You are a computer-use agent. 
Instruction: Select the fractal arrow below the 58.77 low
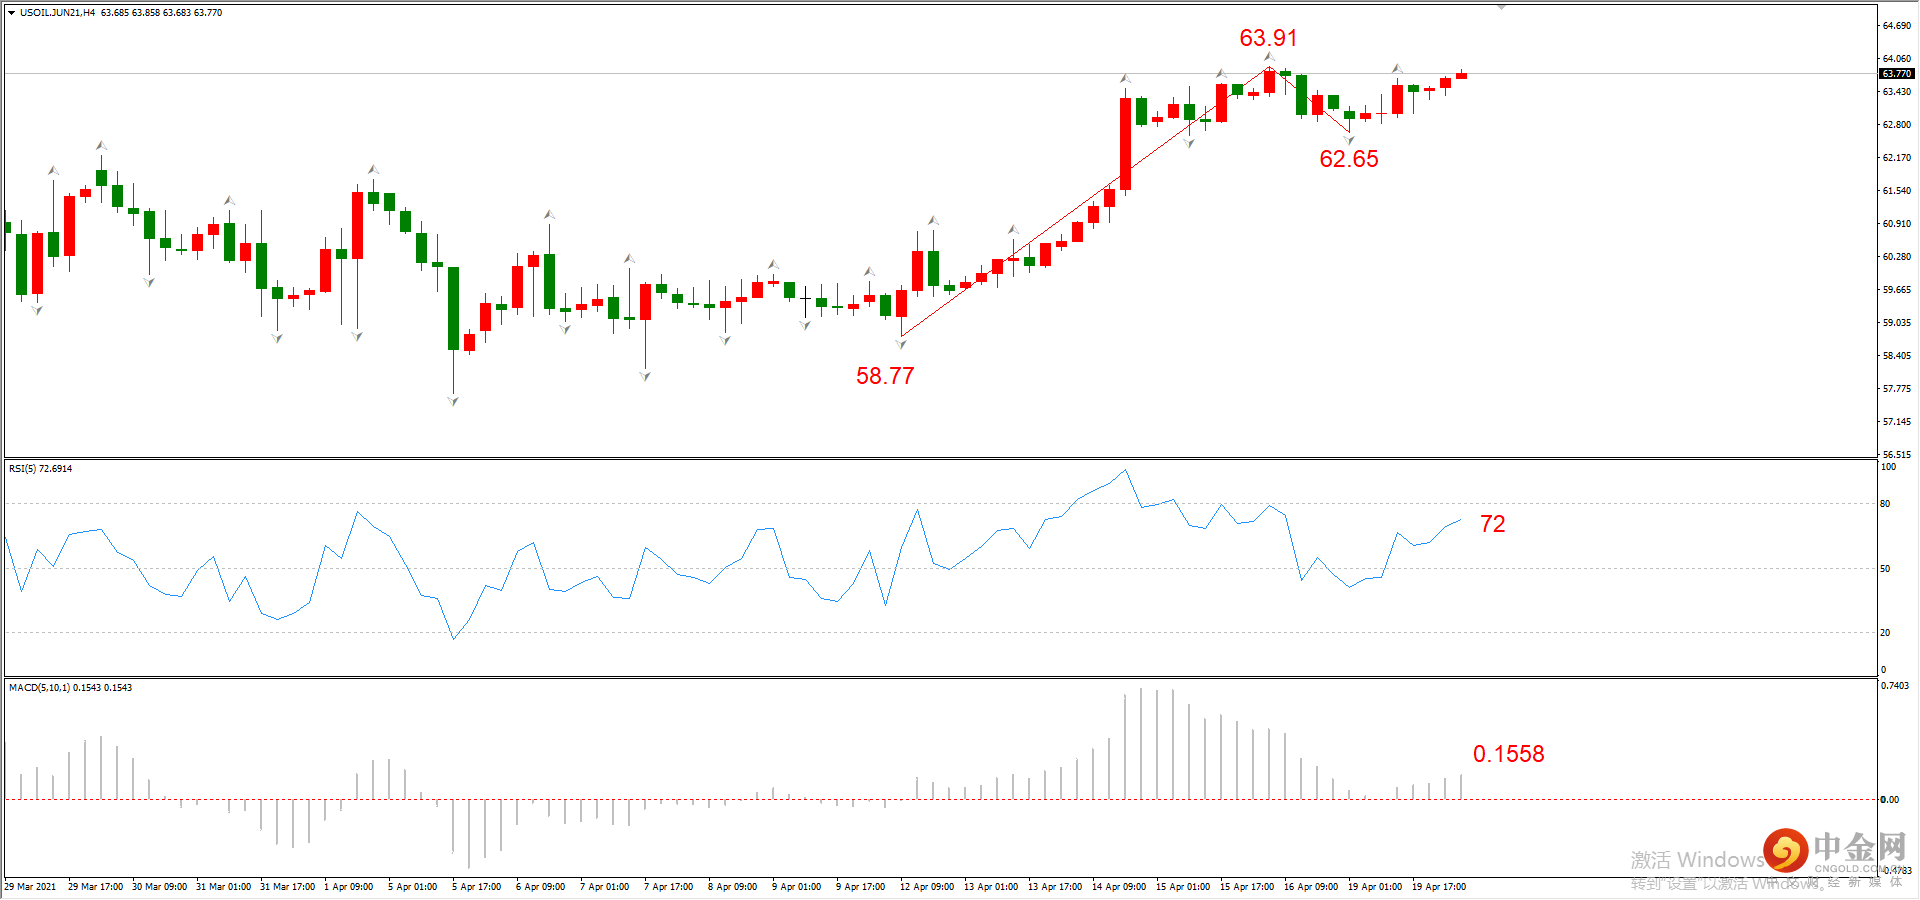901,344
